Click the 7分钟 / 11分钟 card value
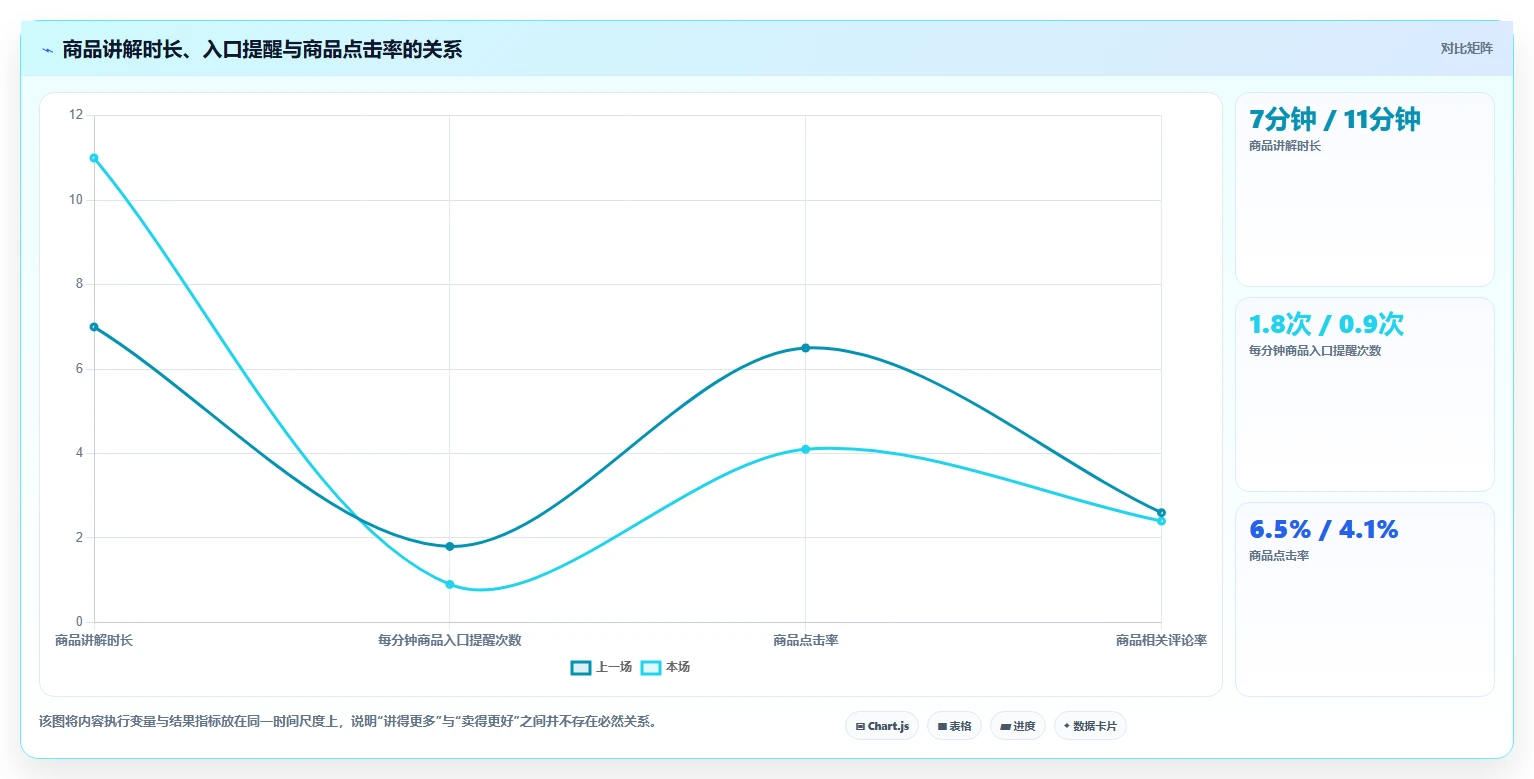 click(1335, 120)
